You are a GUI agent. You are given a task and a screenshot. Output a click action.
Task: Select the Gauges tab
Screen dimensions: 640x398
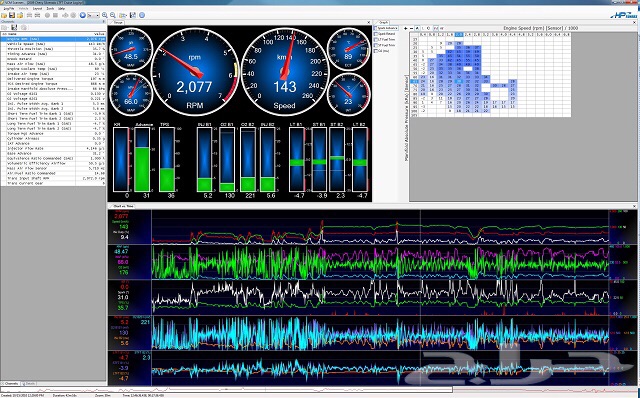point(117,22)
